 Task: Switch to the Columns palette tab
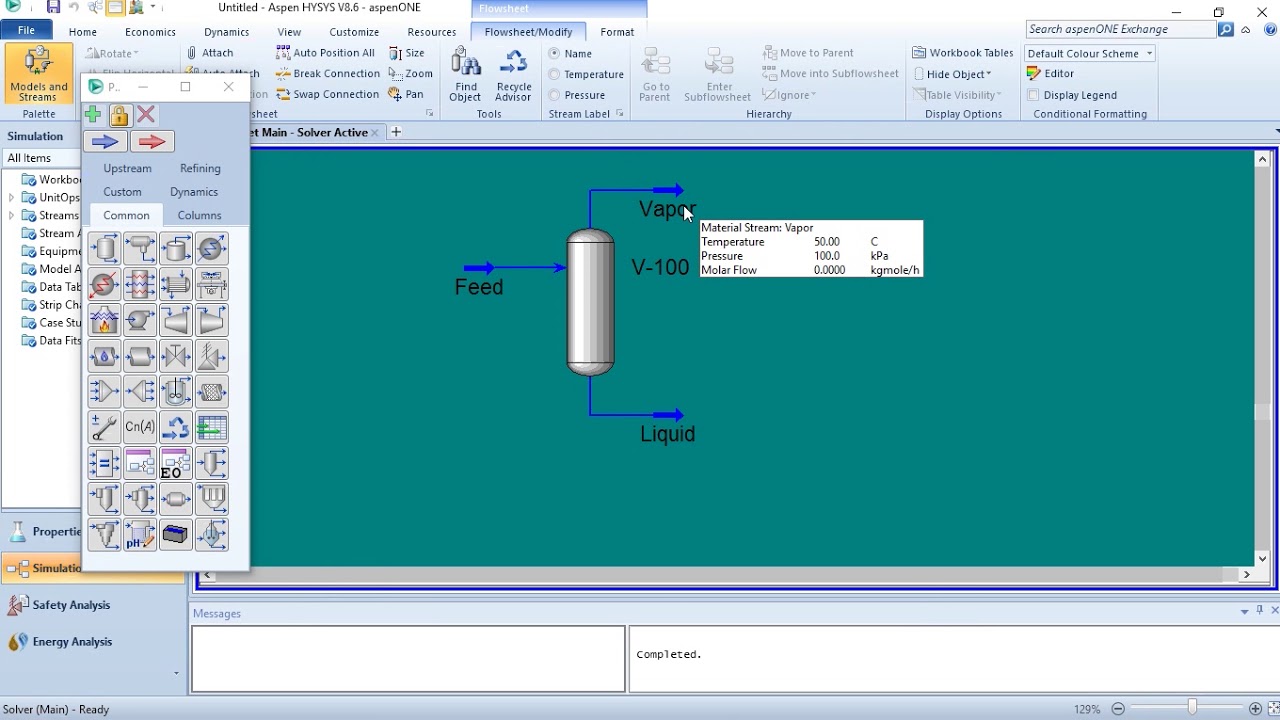point(199,215)
